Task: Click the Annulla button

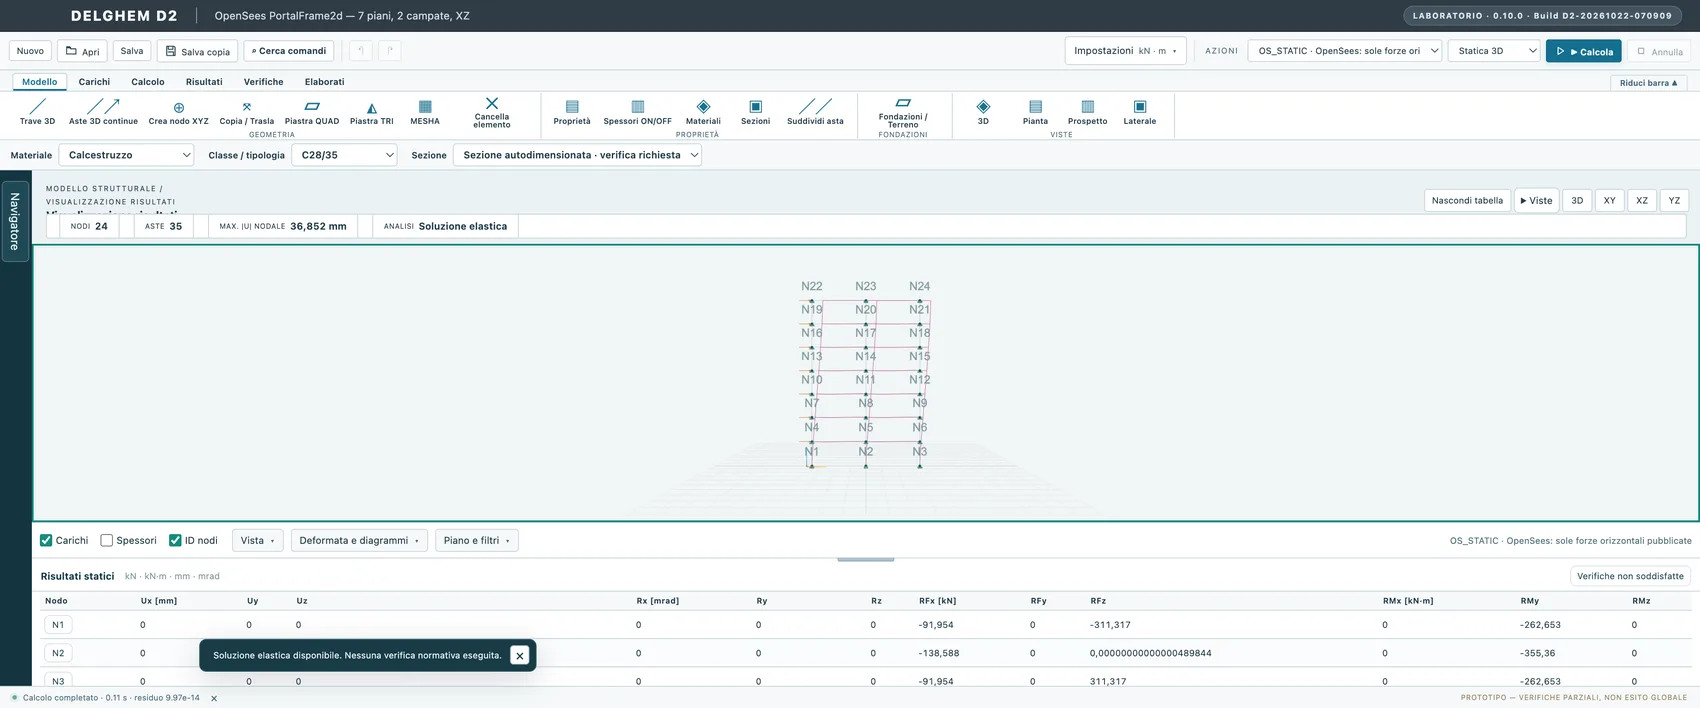Action: (x=1660, y=51)
